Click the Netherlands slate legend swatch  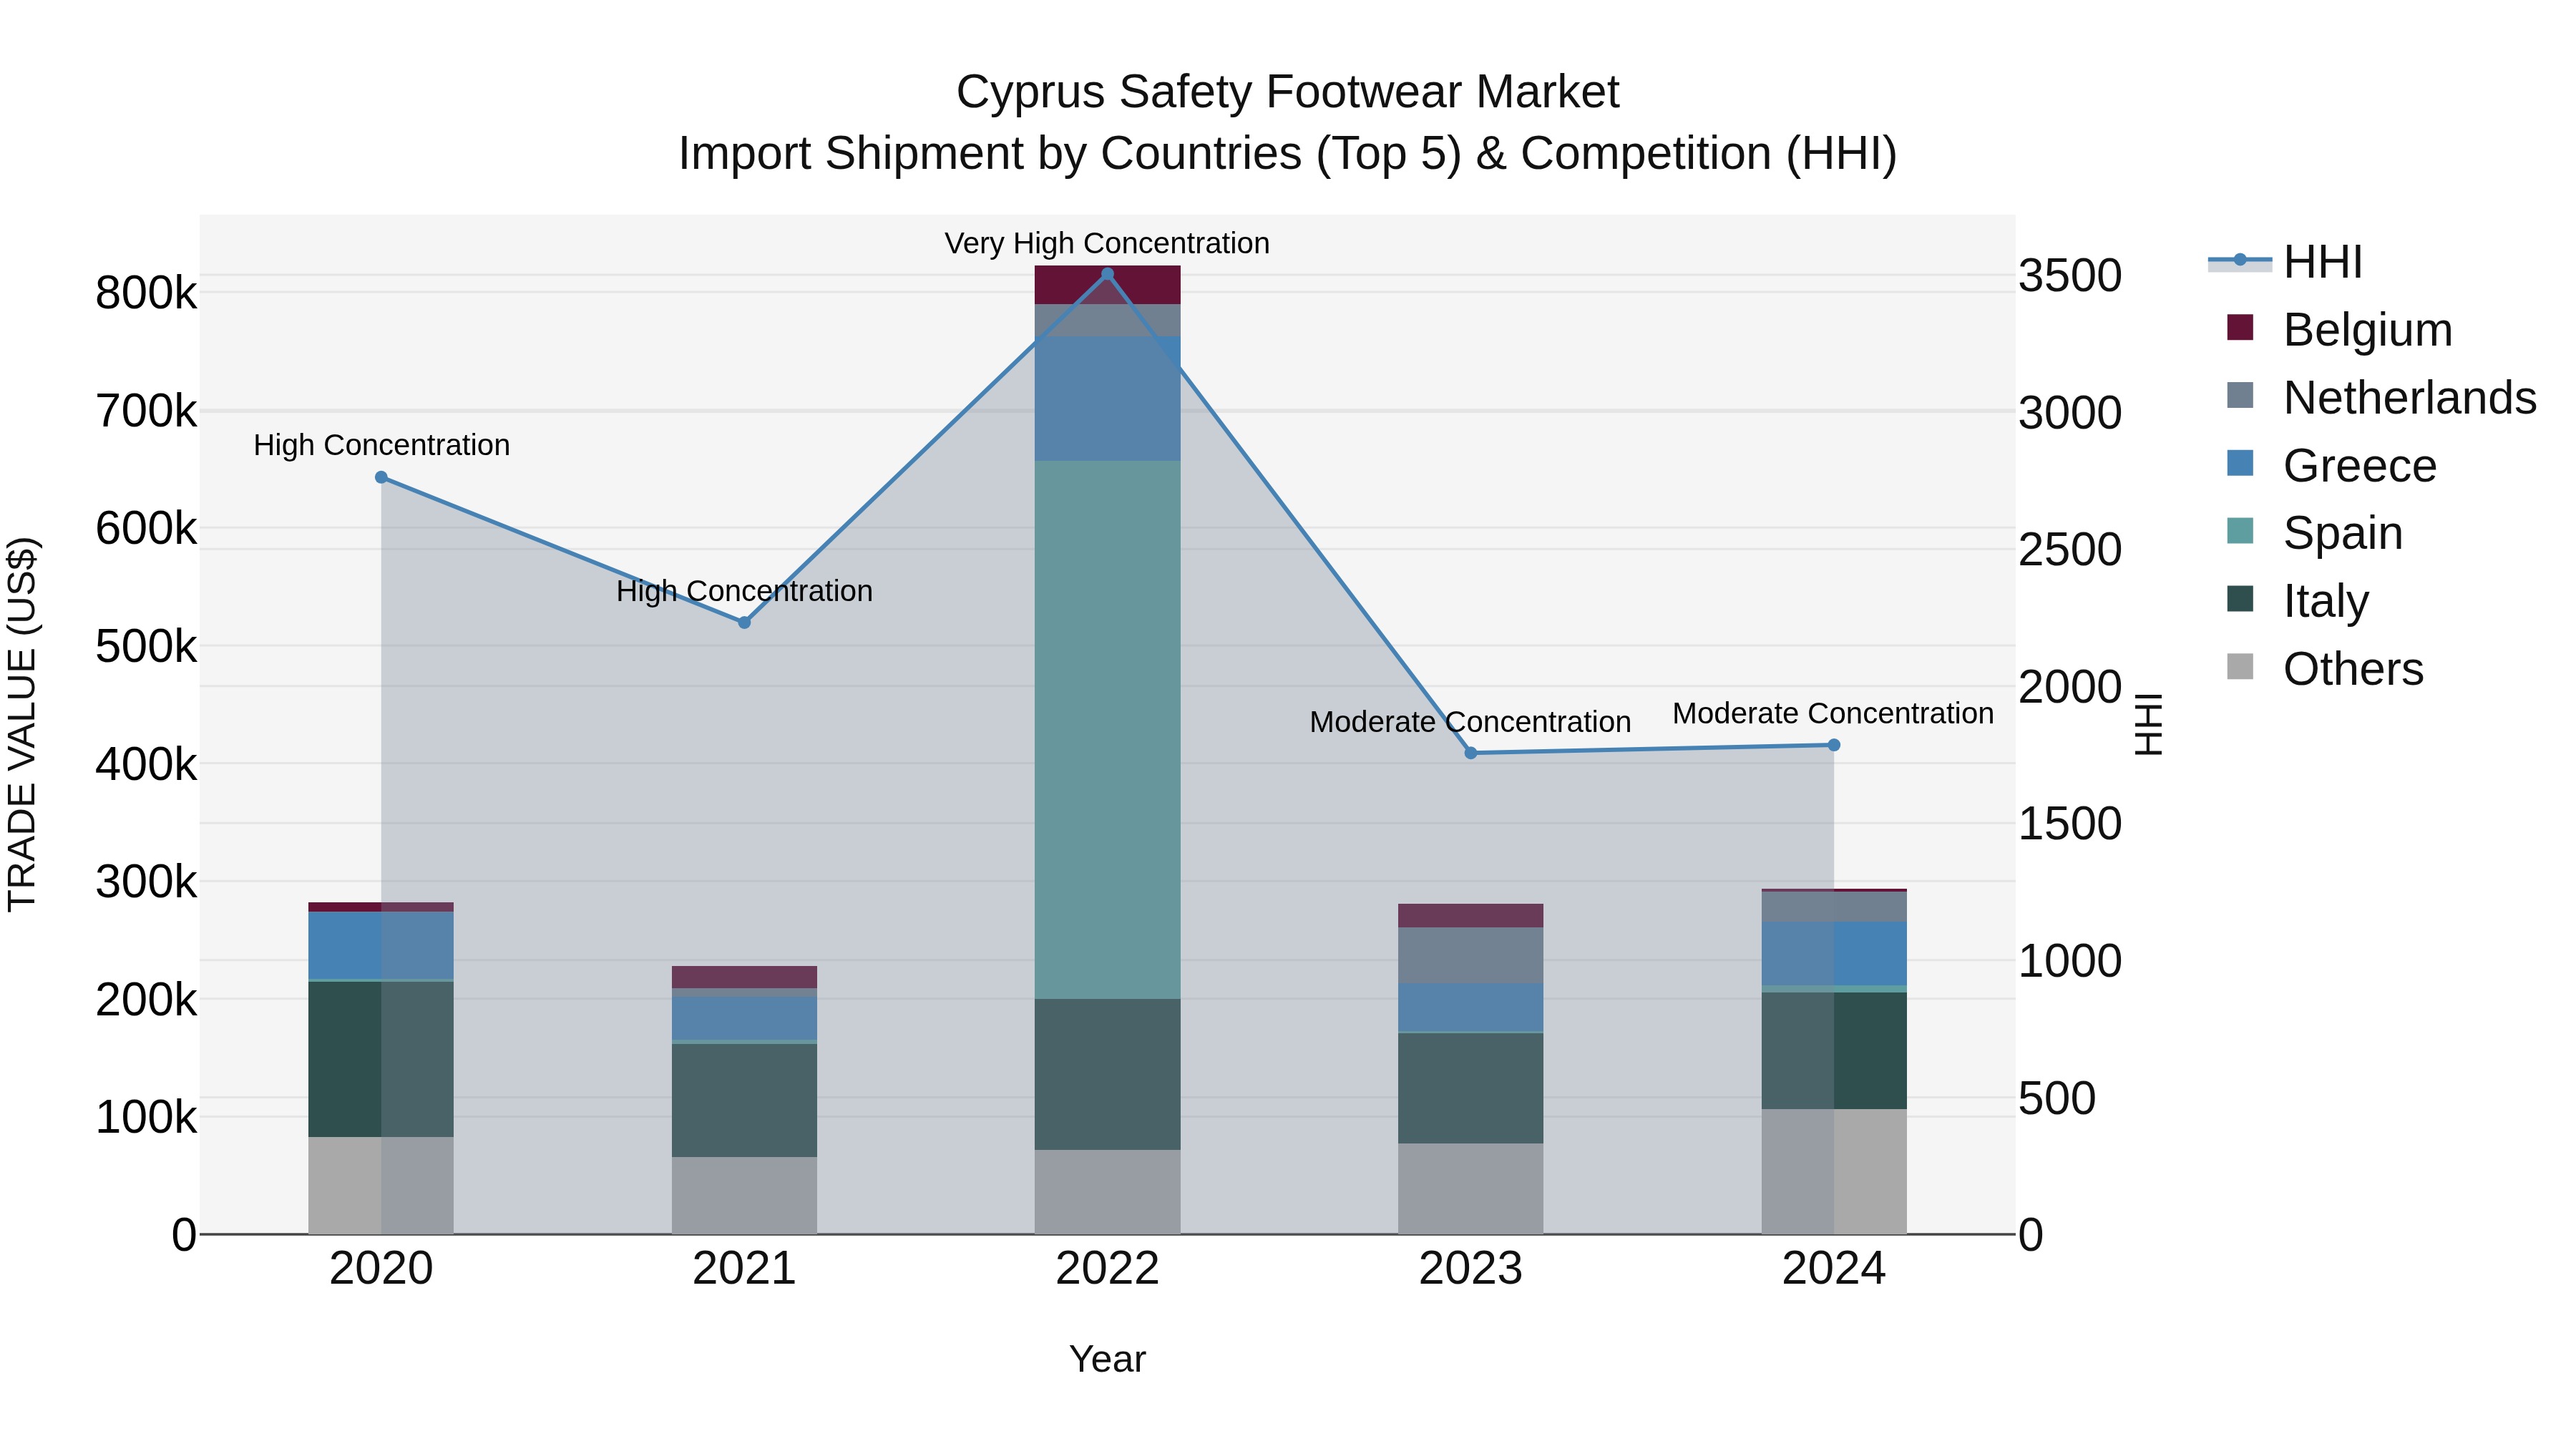pyautogui.click(x=2240, y=395)
